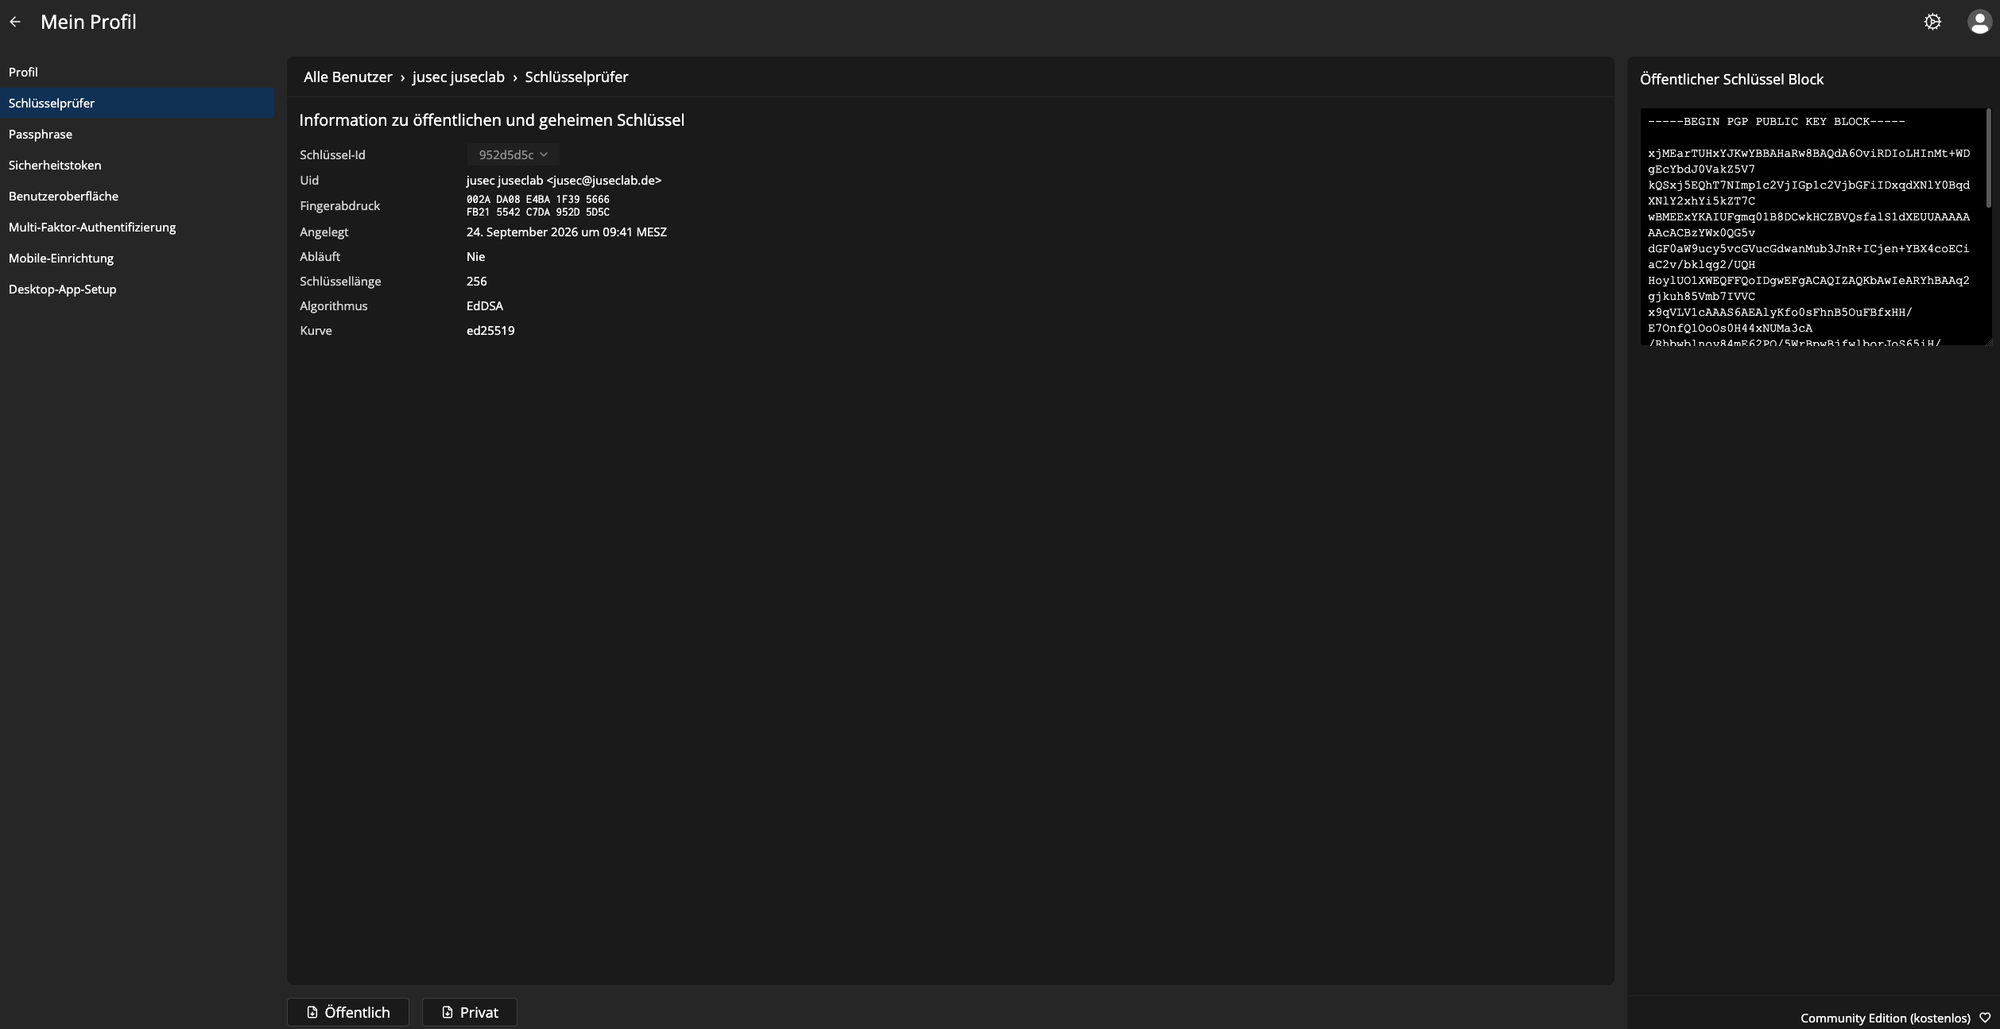The image size is (2000, 1029).
Task: Go to Sicherheitstoken
Action: point(137,165)
